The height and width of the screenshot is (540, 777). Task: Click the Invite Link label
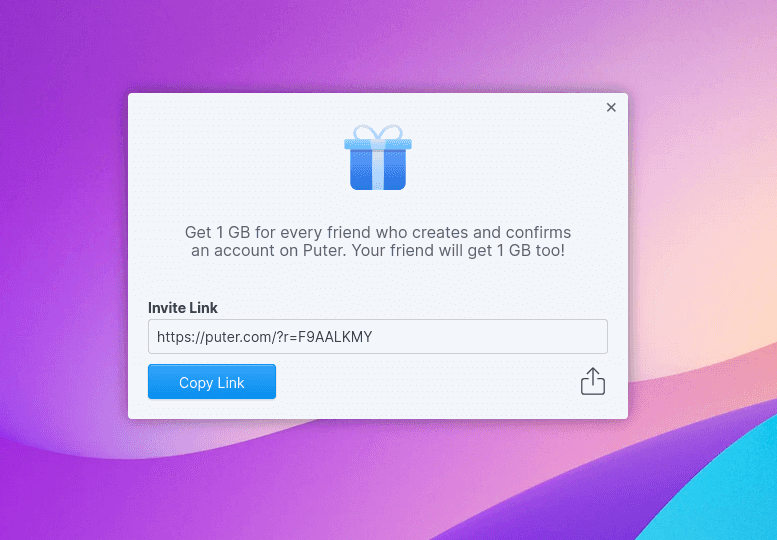tap(183, 308)
